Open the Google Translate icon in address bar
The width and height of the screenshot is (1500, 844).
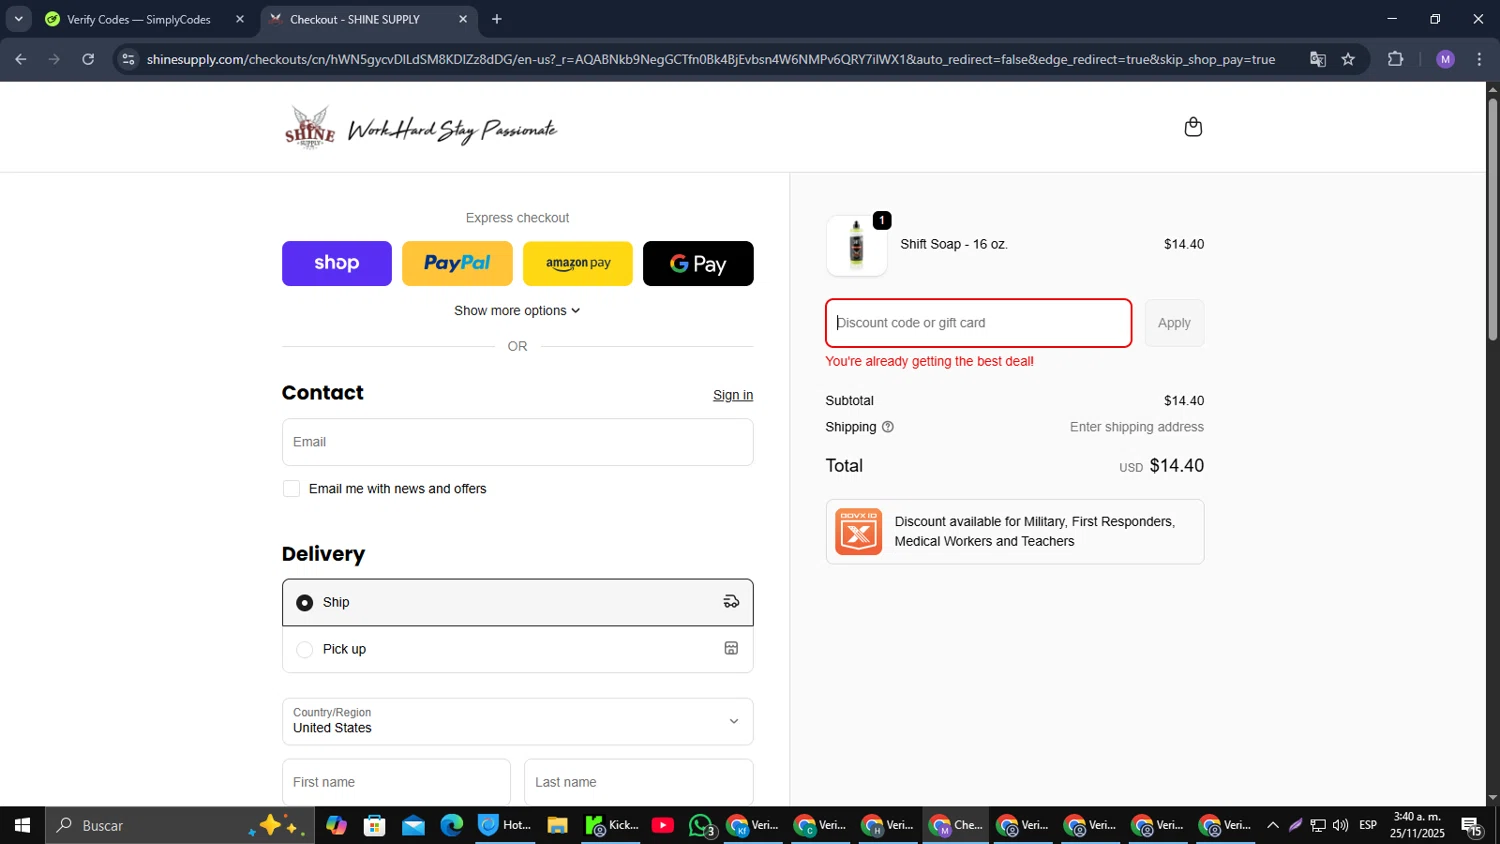pos(1318,59)
